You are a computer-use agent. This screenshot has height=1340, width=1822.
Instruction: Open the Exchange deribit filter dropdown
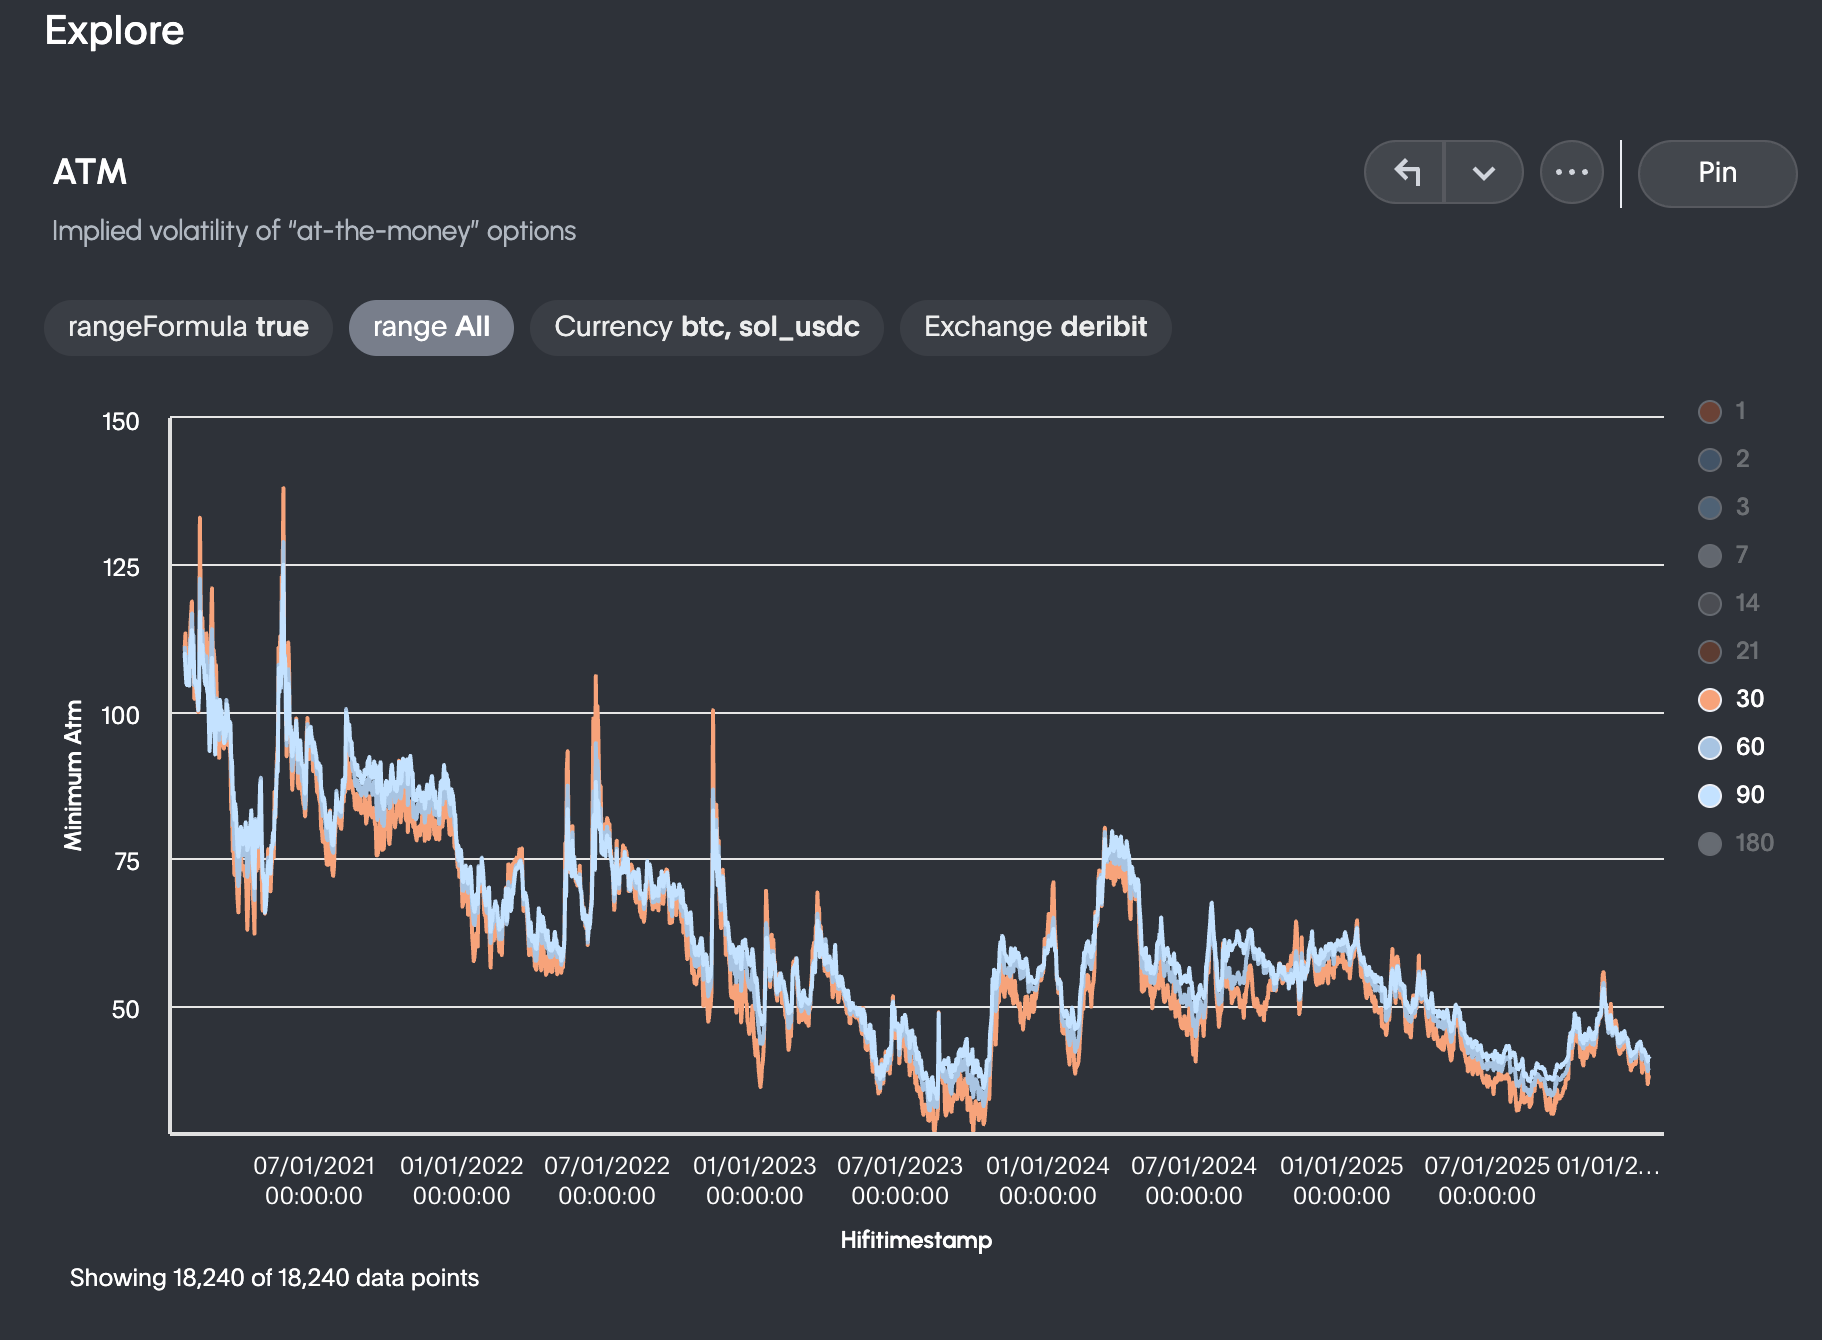pos(1035,327)
